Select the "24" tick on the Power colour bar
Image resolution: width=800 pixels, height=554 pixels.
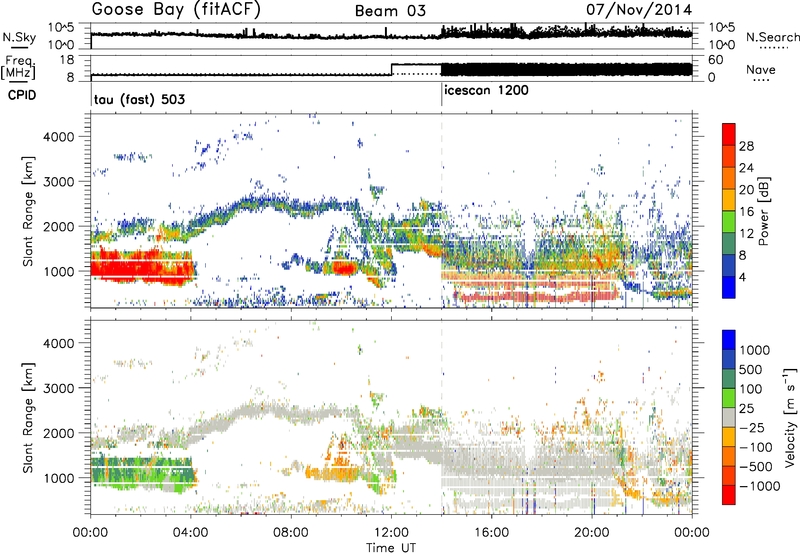746,168
